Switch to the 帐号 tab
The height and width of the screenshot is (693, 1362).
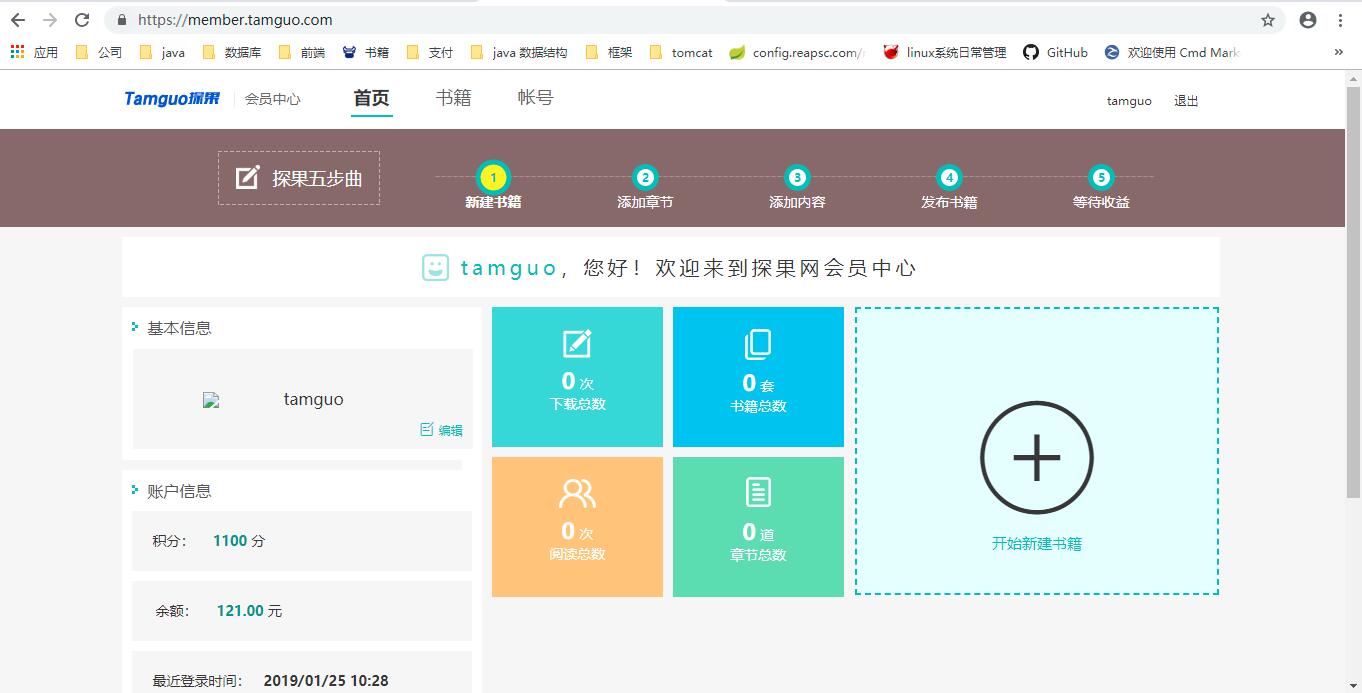(535, 98)
